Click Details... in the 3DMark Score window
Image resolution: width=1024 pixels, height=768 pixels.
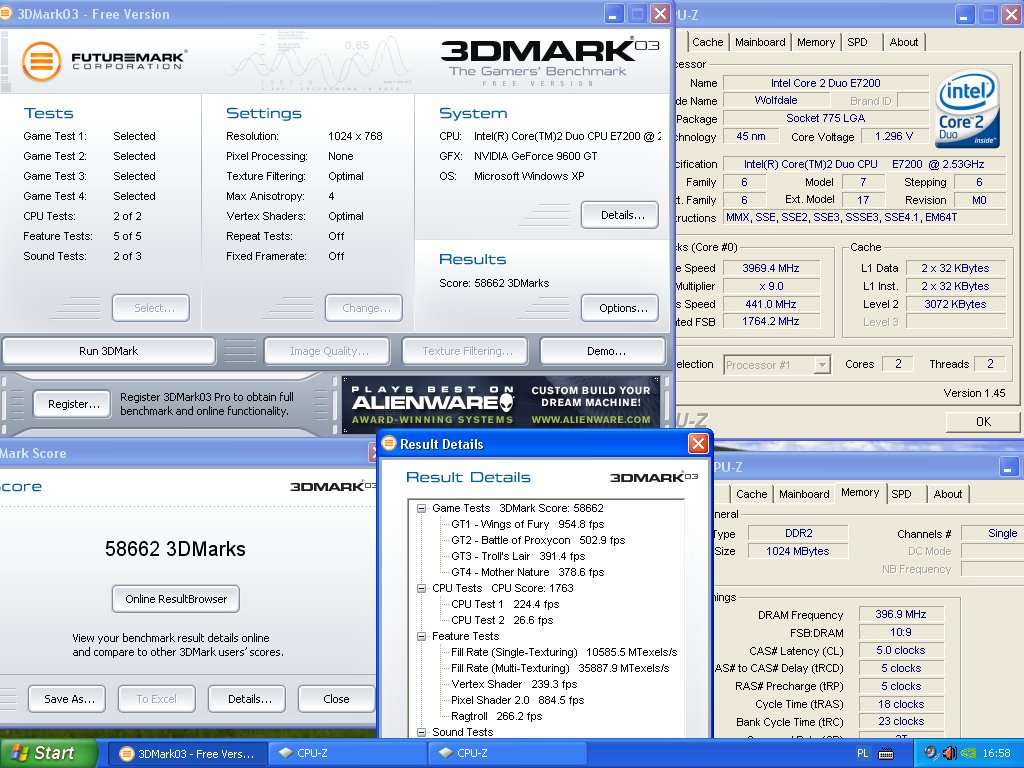(249, 699)
